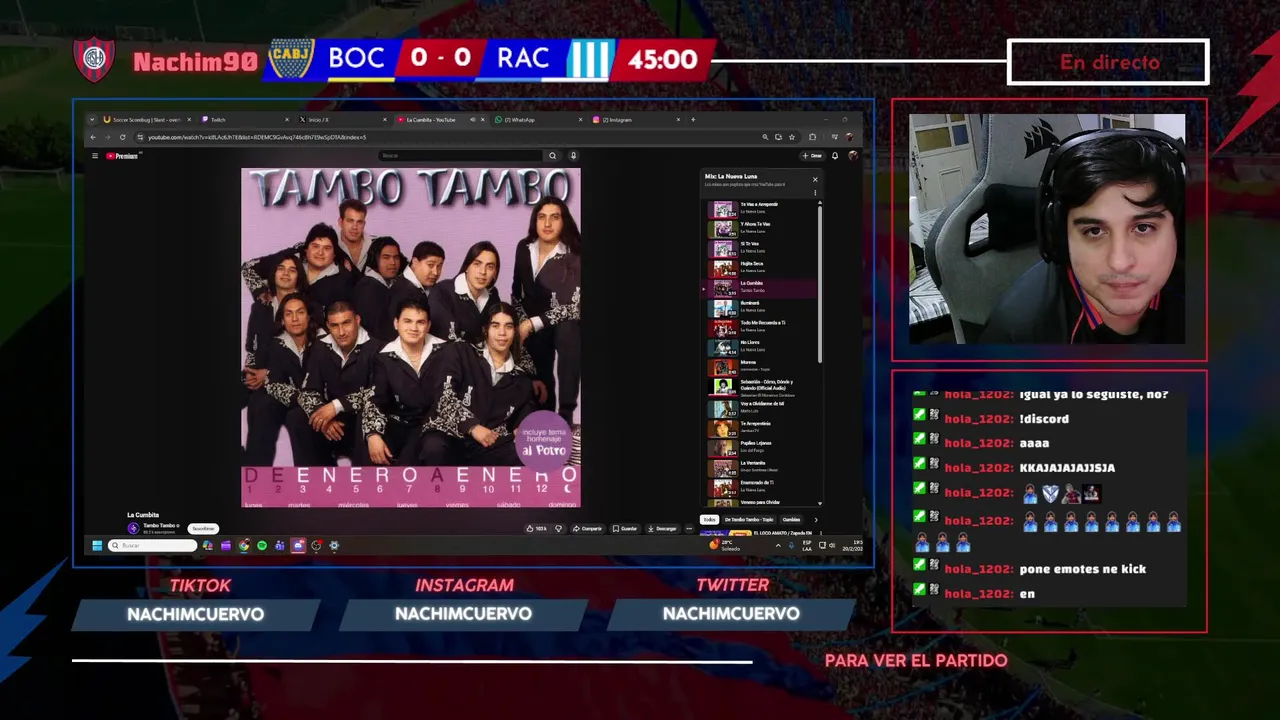Select the Cumbias filter chip
Image resolution: width=1280 pixels, height=720 pixels.
791,519
